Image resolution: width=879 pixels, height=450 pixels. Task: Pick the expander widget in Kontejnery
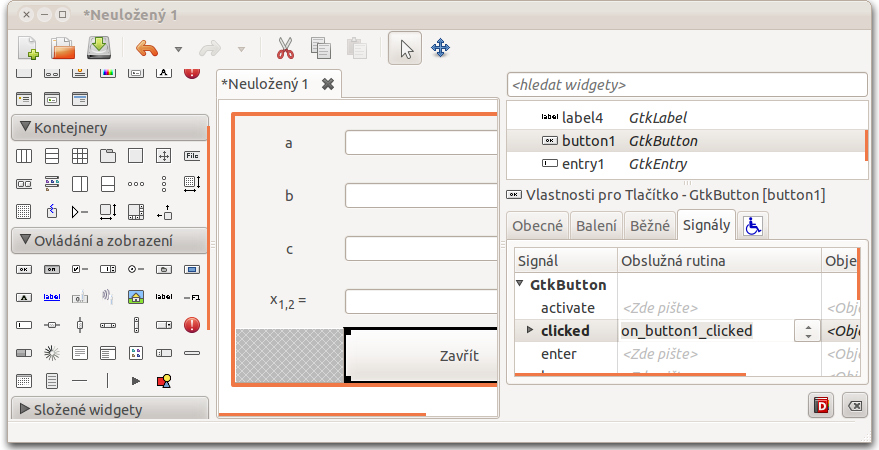(x=80, y=212)
